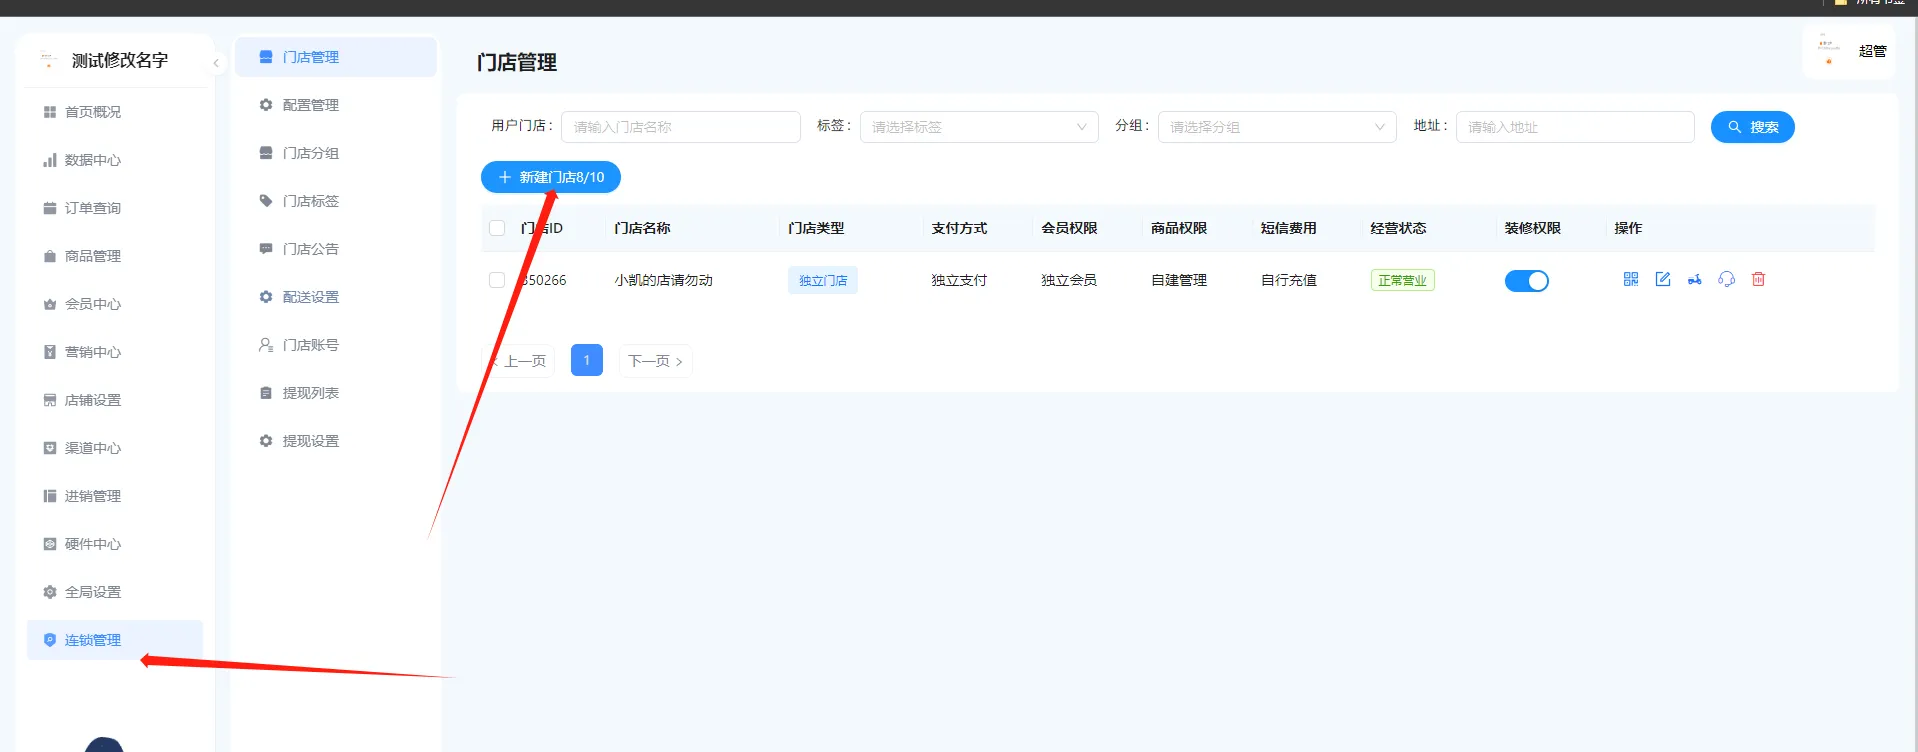Tick the checkbox for store 50266
The height and width of the screenshot is (752, 1918).
[497, 280]
